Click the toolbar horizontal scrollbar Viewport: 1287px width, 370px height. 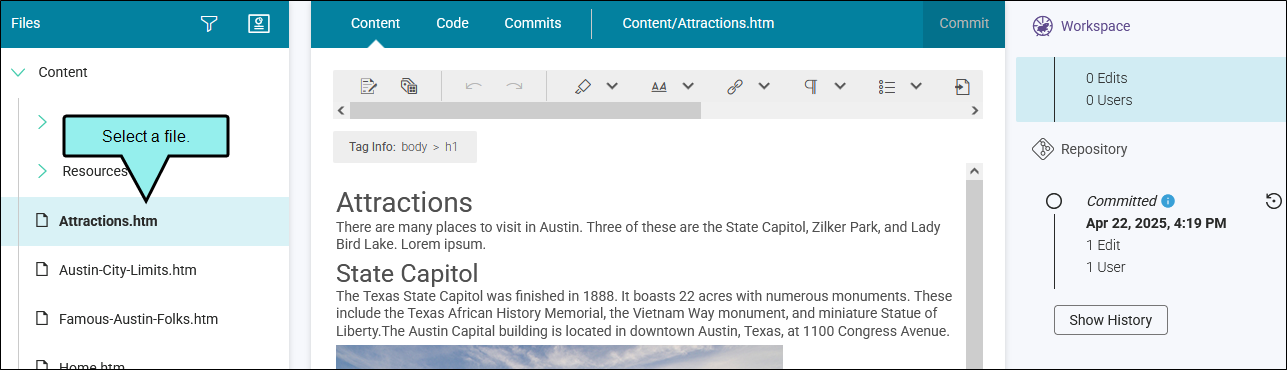[x=525, y=110]
